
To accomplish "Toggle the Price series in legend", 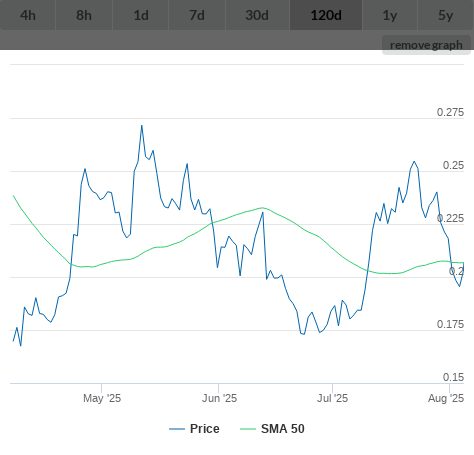I will click(194, 429).
